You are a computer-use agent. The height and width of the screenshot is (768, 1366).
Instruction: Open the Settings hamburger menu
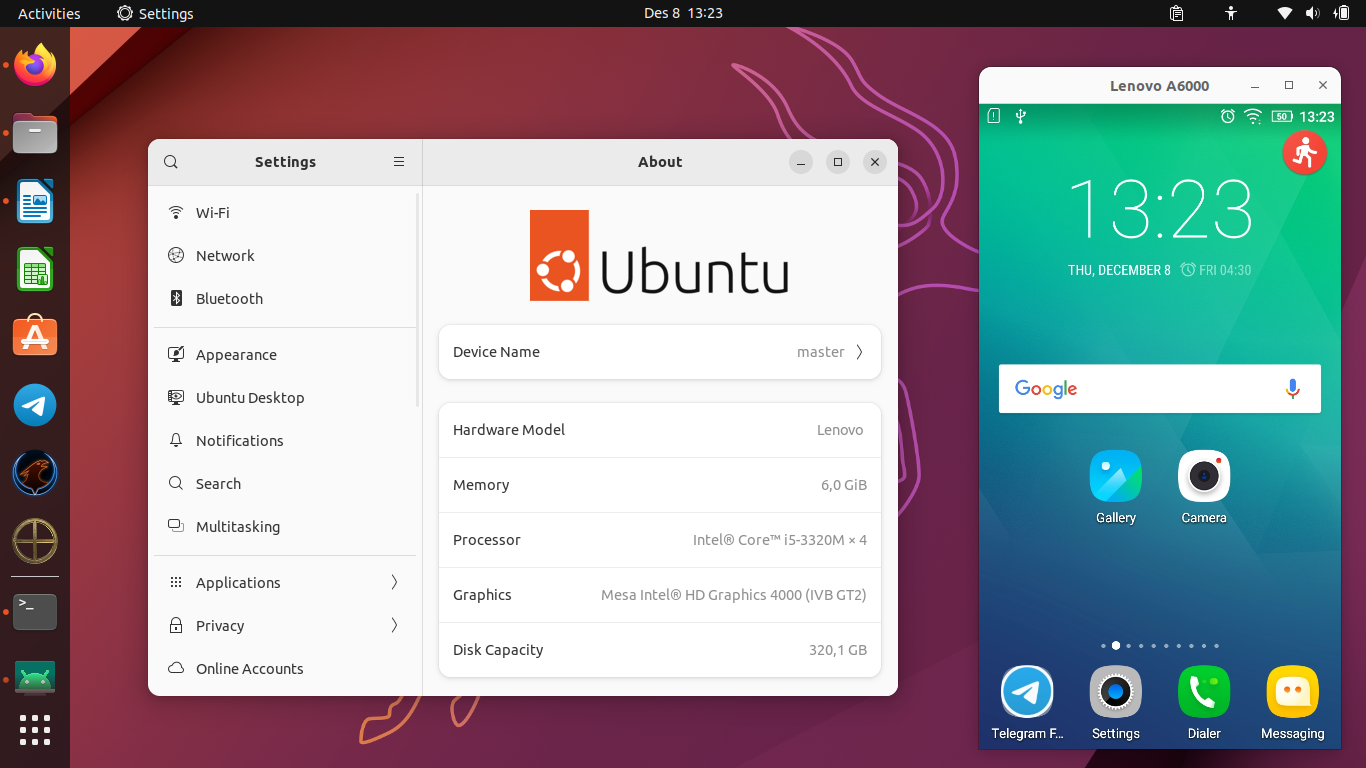[399, 162]
